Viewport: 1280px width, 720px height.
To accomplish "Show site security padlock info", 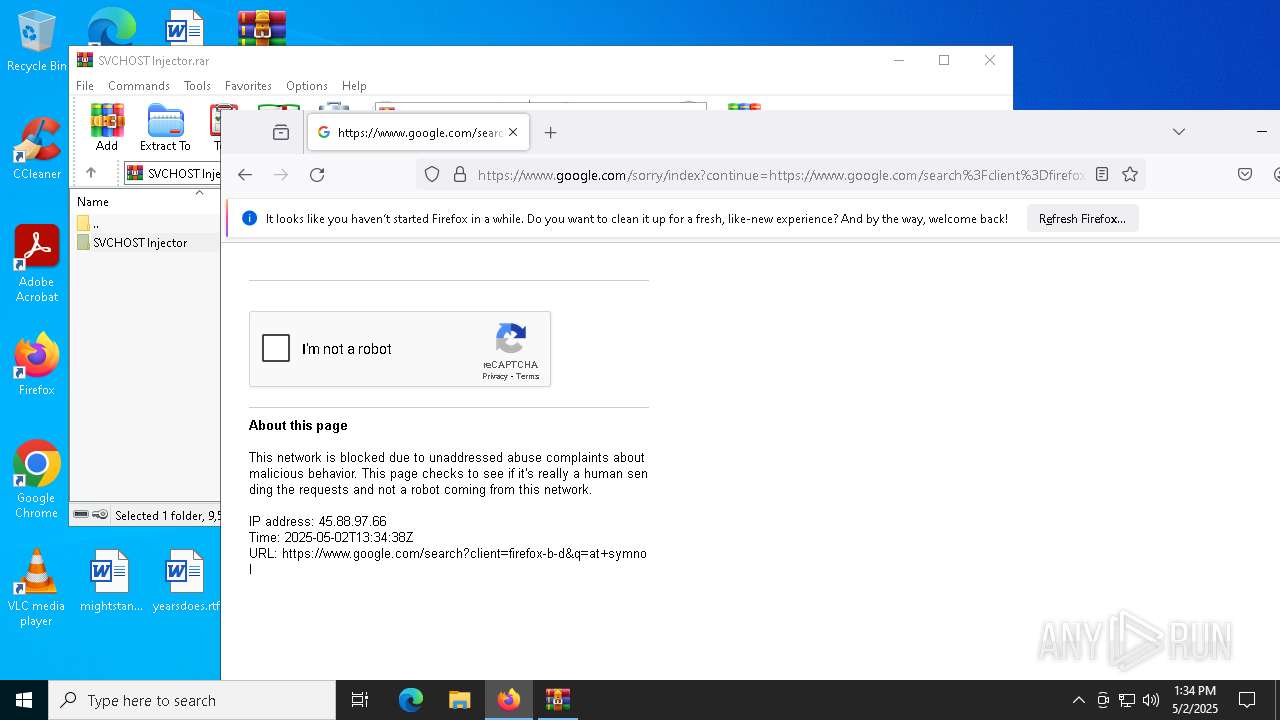I will [x=460, y=174].
